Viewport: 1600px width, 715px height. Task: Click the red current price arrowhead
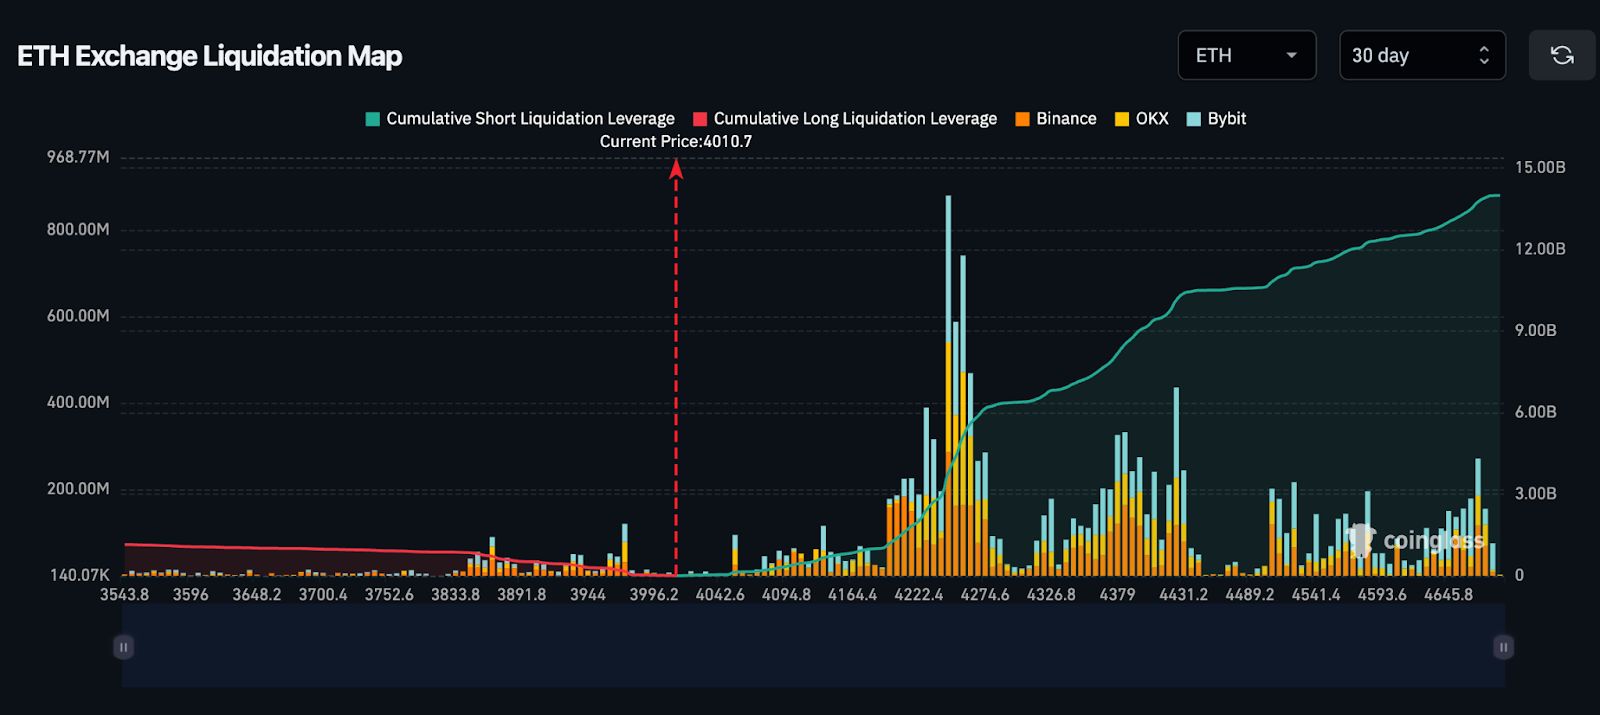point(676,170)
